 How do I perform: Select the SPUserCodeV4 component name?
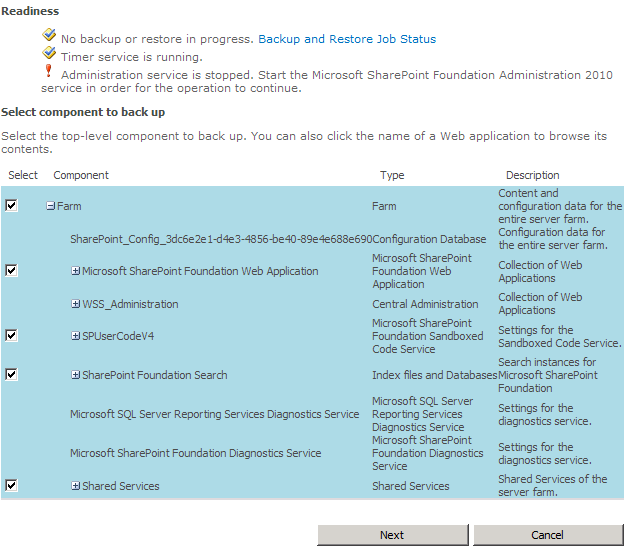click(x=118, y=336)
